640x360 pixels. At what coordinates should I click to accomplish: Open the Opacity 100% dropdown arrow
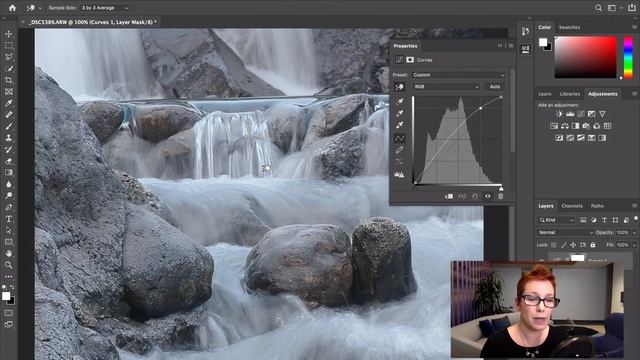point(634,233)
